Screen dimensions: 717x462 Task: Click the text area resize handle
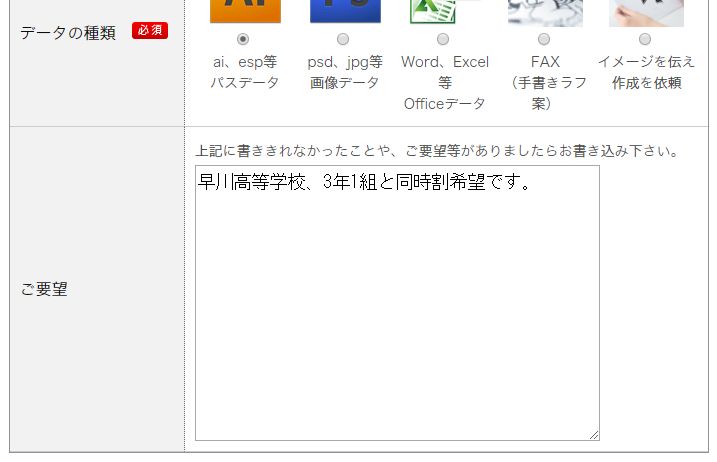coord(594,435)
